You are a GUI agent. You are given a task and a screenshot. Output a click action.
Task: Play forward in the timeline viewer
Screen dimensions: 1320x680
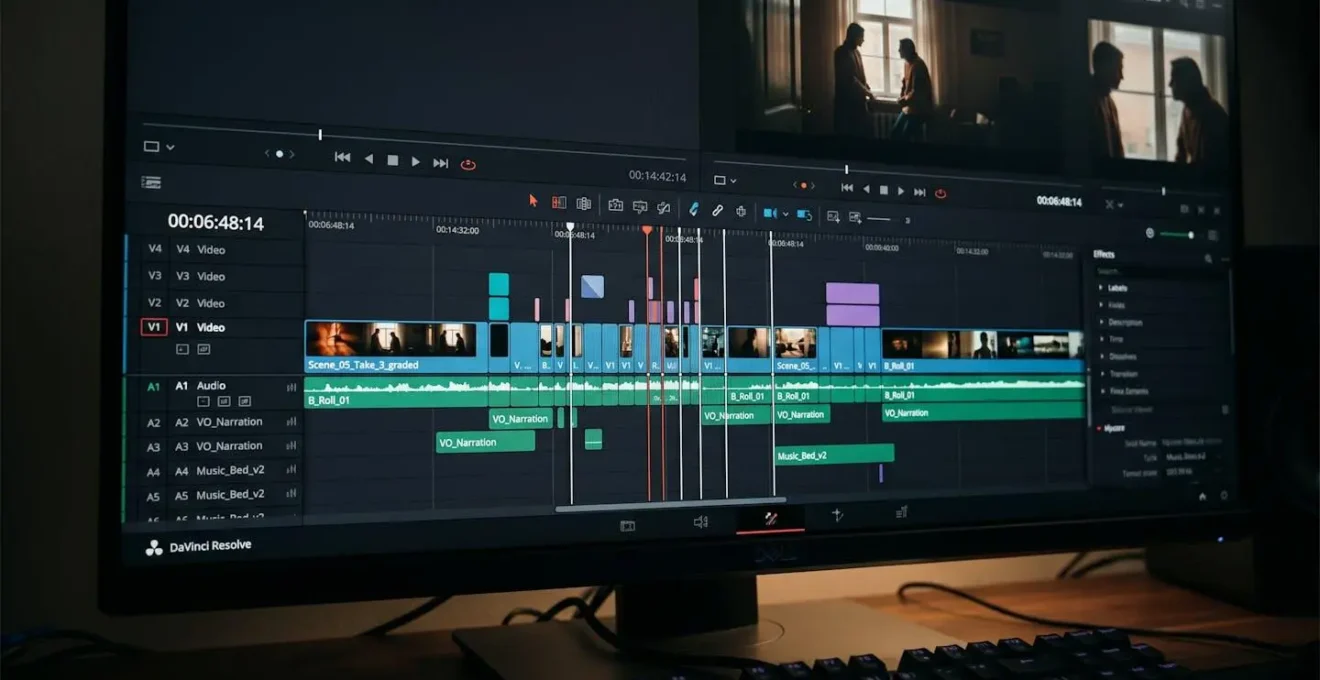coord(901,190)
